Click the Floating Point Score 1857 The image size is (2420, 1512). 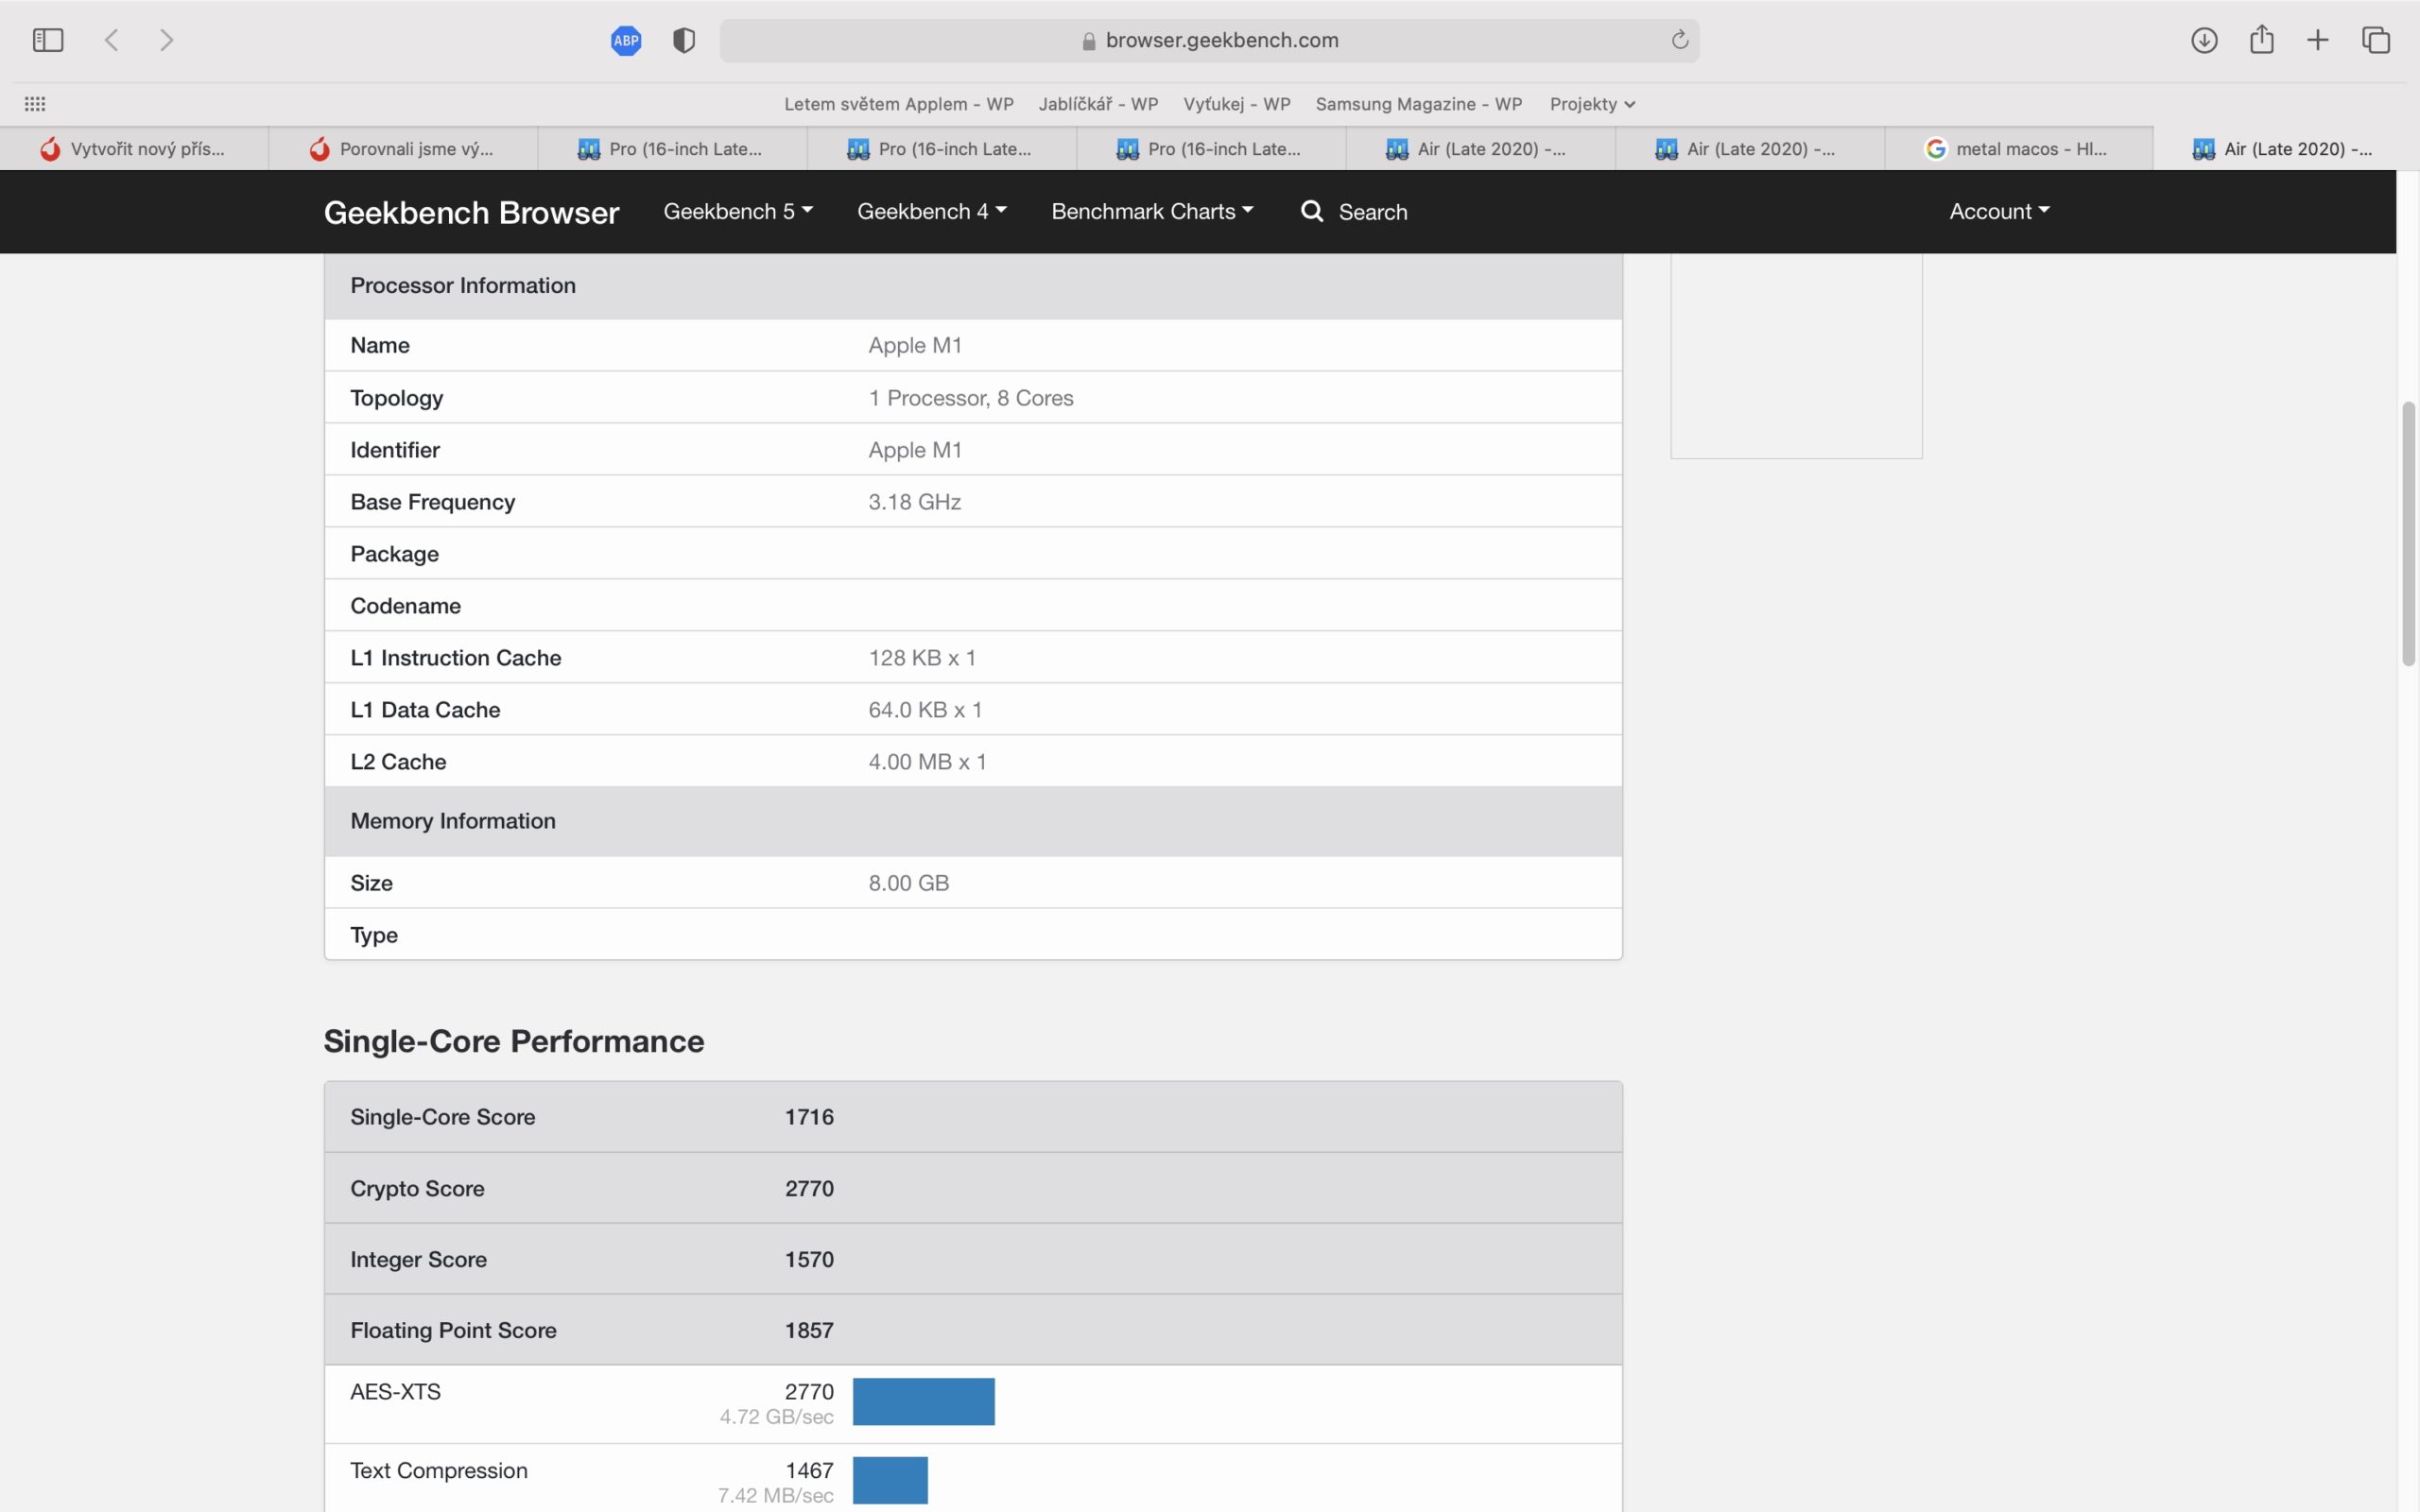point(808,1330)
